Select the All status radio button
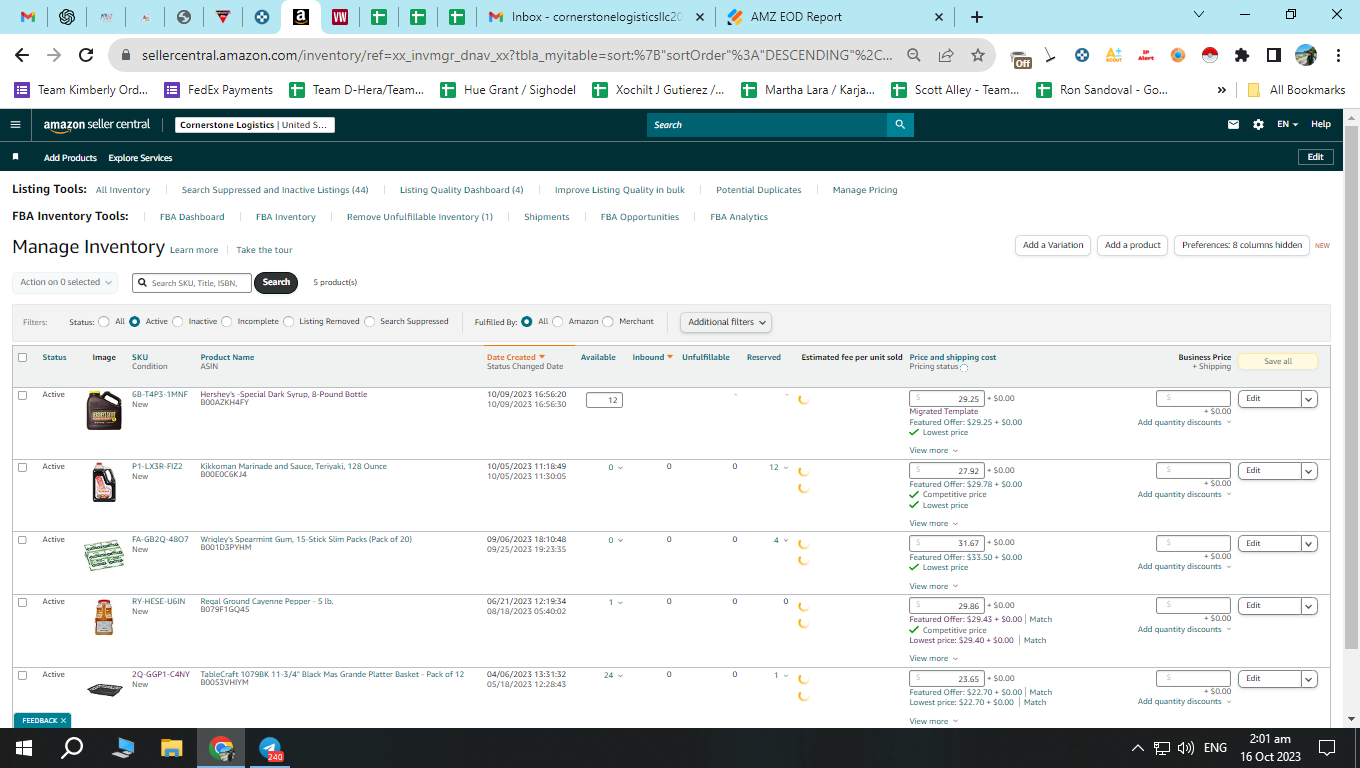Viewport: 1360px width, 768px height. pyautogui.click(x=103, y=322)
